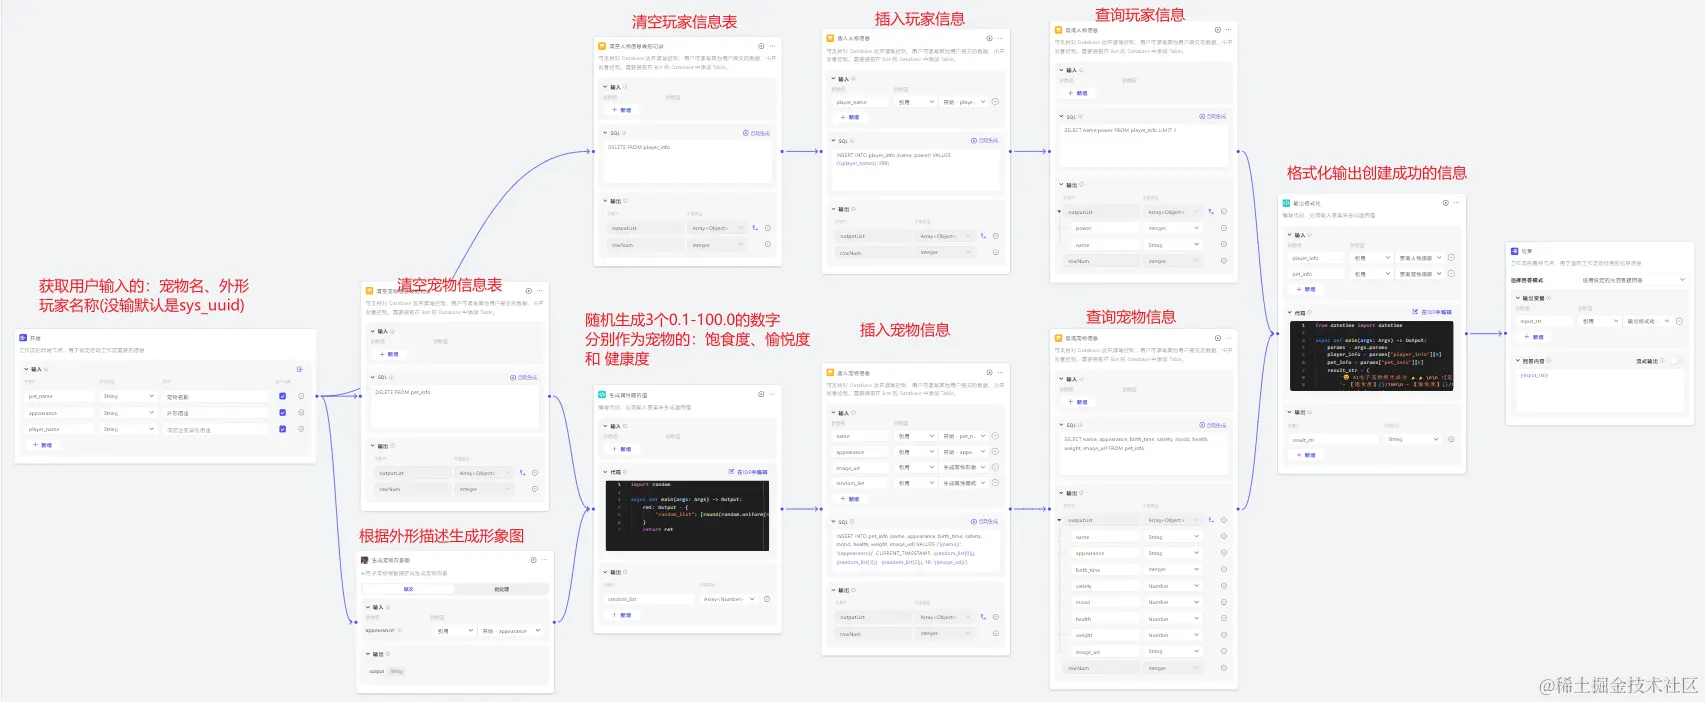Viewport: 1705px width, 702px height.
Task: Test-run the DELETE FROM pet_info node
Action: [529, 291]
